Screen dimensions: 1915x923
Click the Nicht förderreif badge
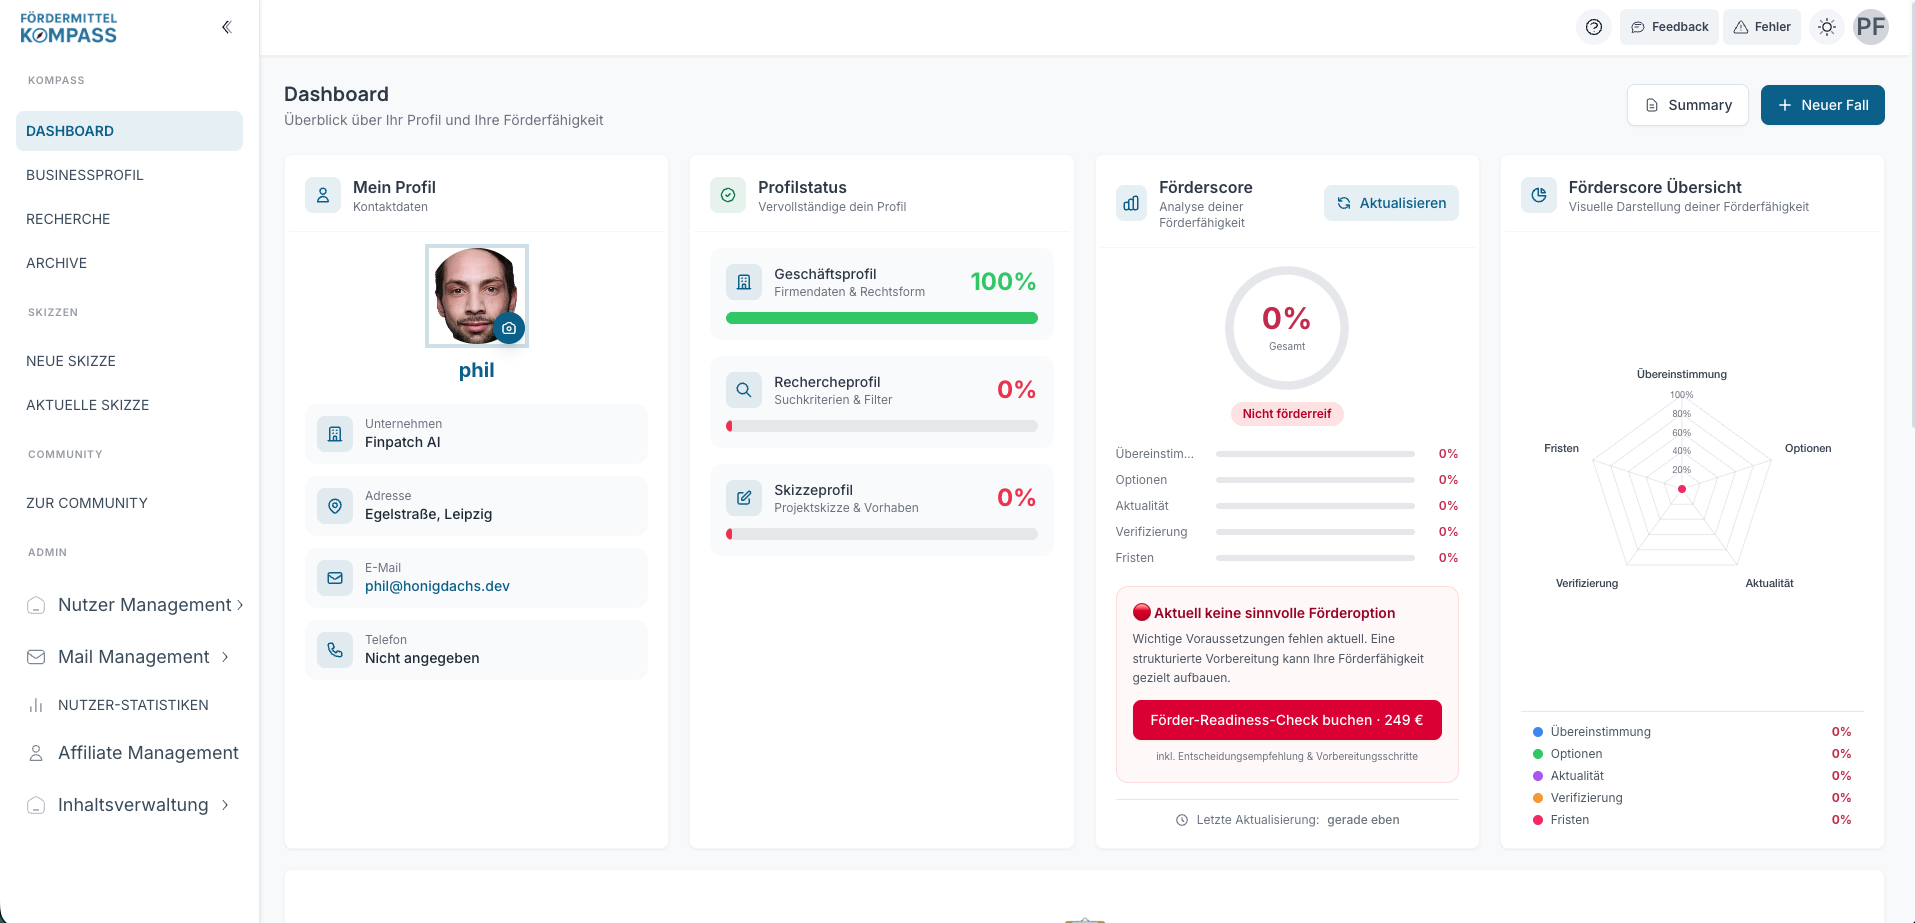point(1287,414)
